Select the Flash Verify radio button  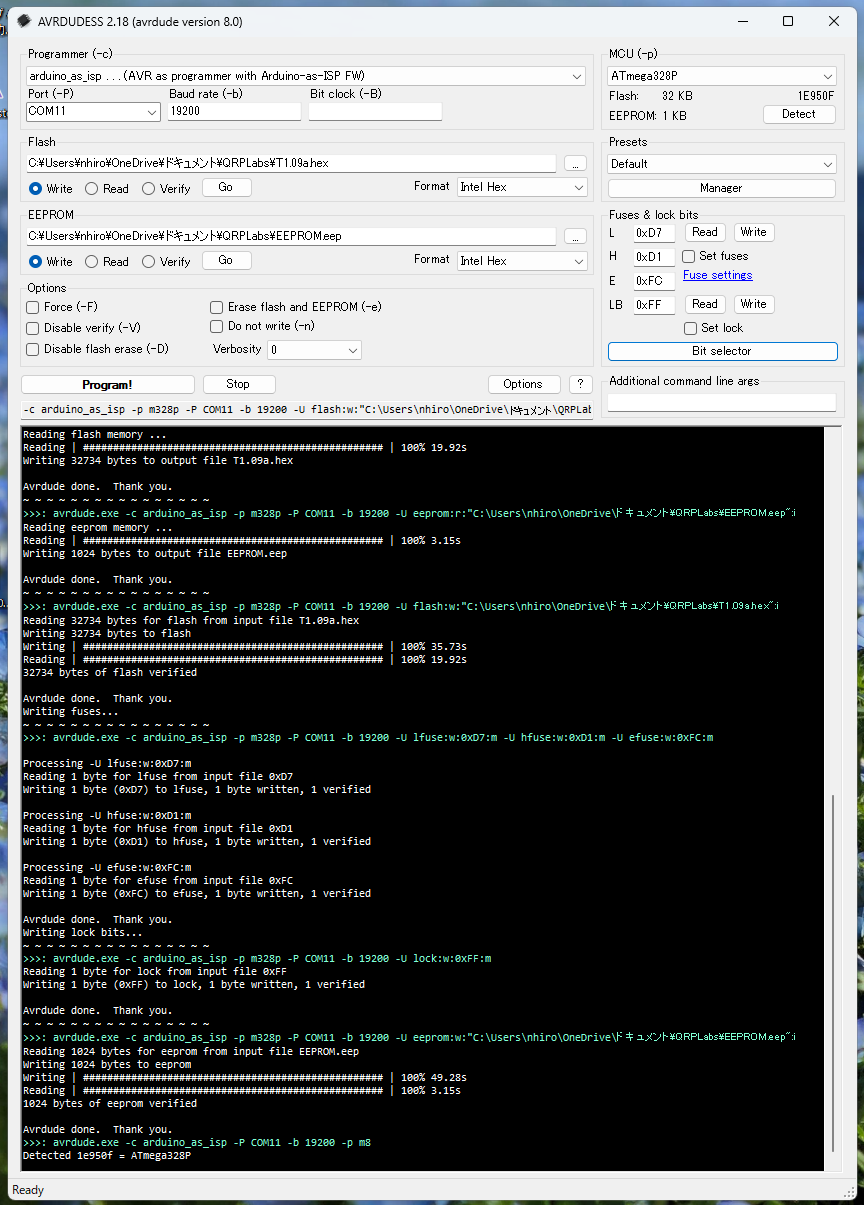(149, 188)
